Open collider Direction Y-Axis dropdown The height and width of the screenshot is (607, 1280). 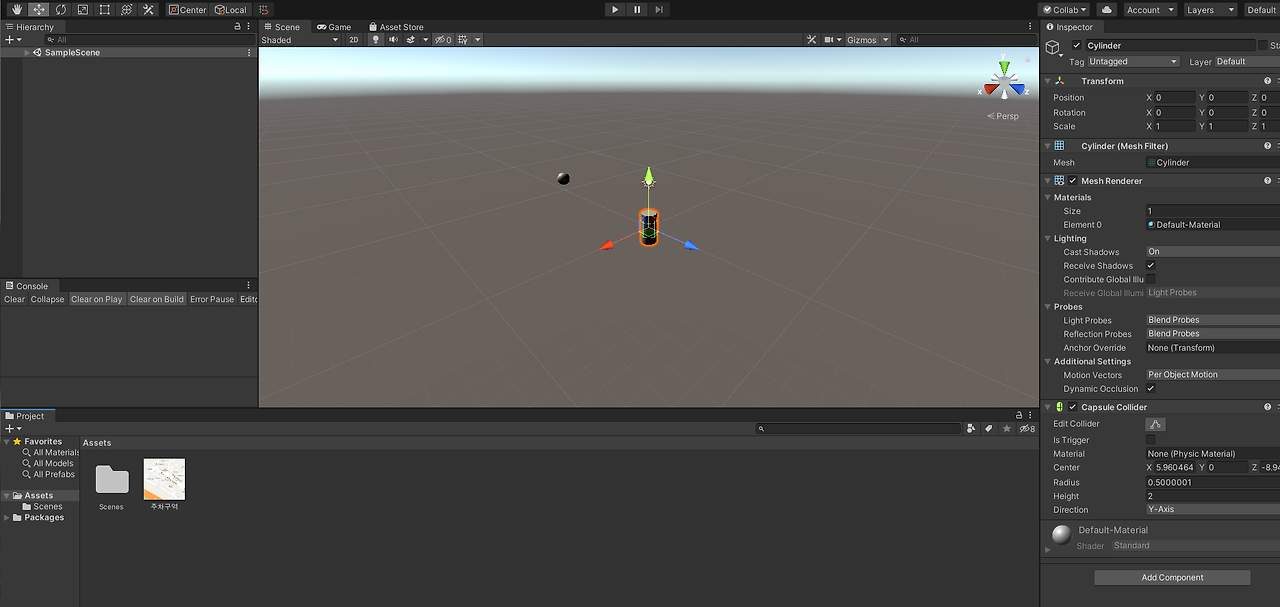click(x=1213, y=509)
